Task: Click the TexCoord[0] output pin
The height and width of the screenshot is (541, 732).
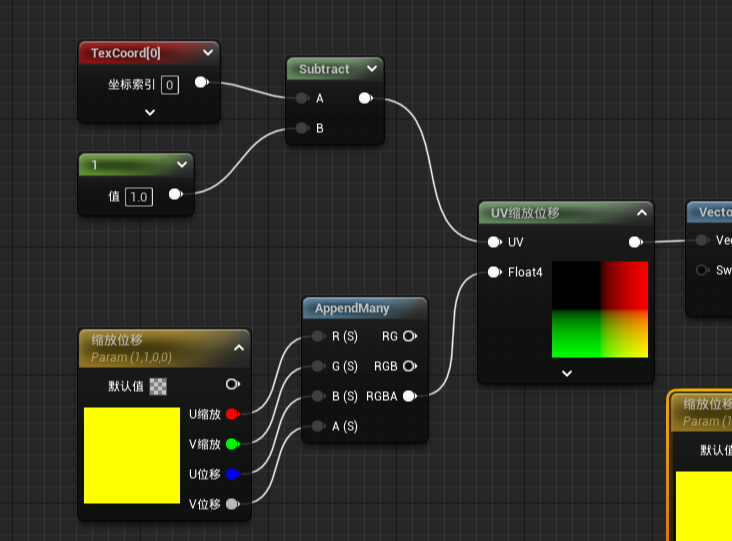Action: pos(201,82)
